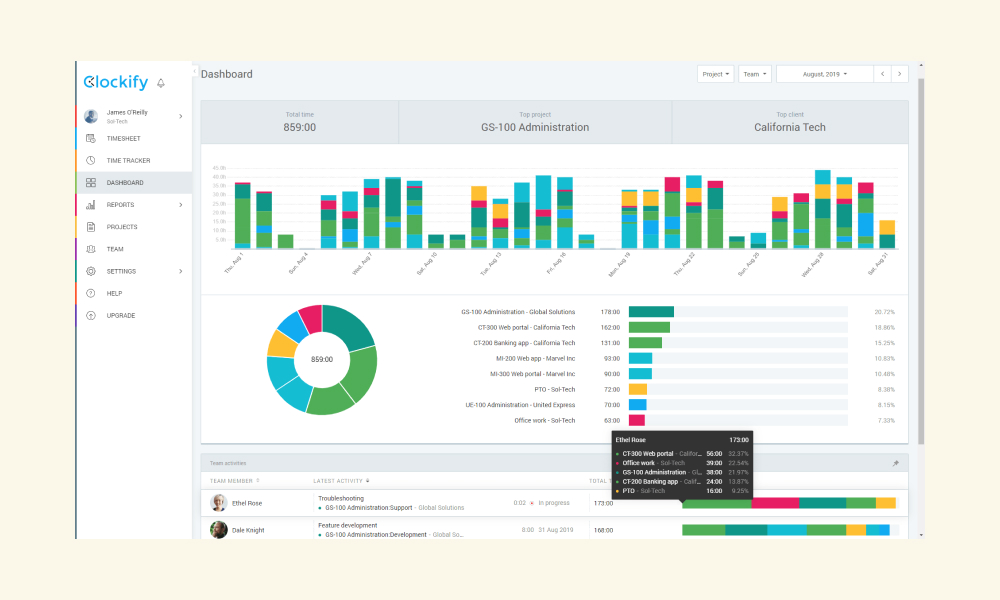Click the Troubleshooting activity description
Viewport: 1000px width, 600px height.
point(341,499)
